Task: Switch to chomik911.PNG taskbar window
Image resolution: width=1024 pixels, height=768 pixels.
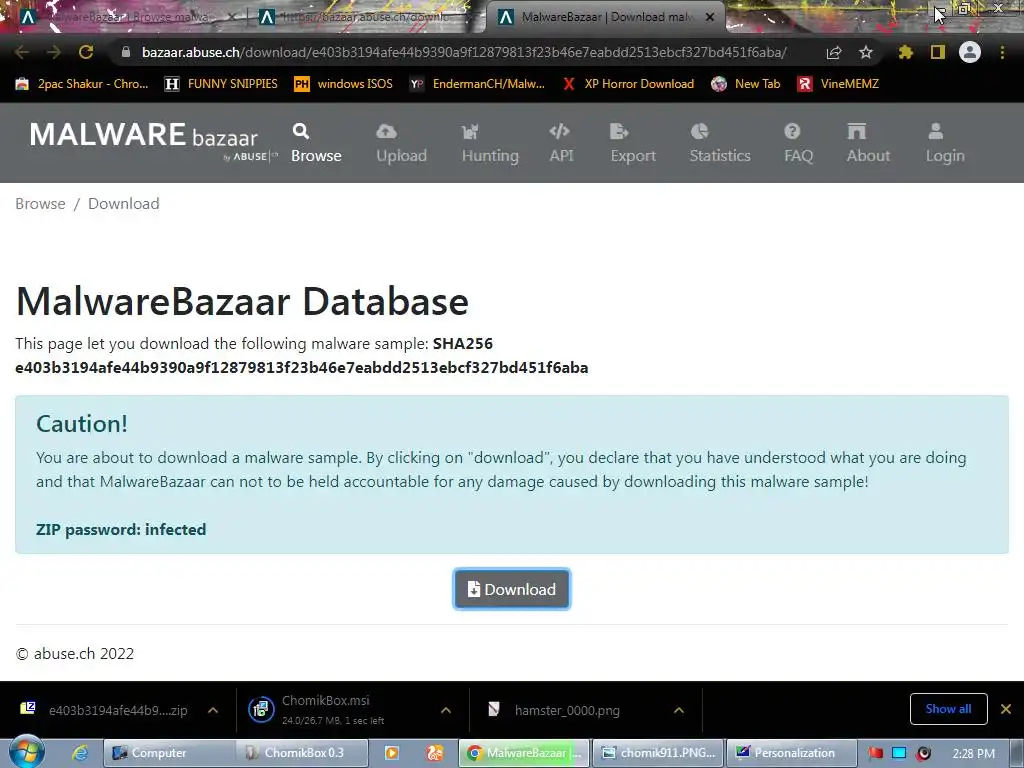Action: tap(658, 753)
